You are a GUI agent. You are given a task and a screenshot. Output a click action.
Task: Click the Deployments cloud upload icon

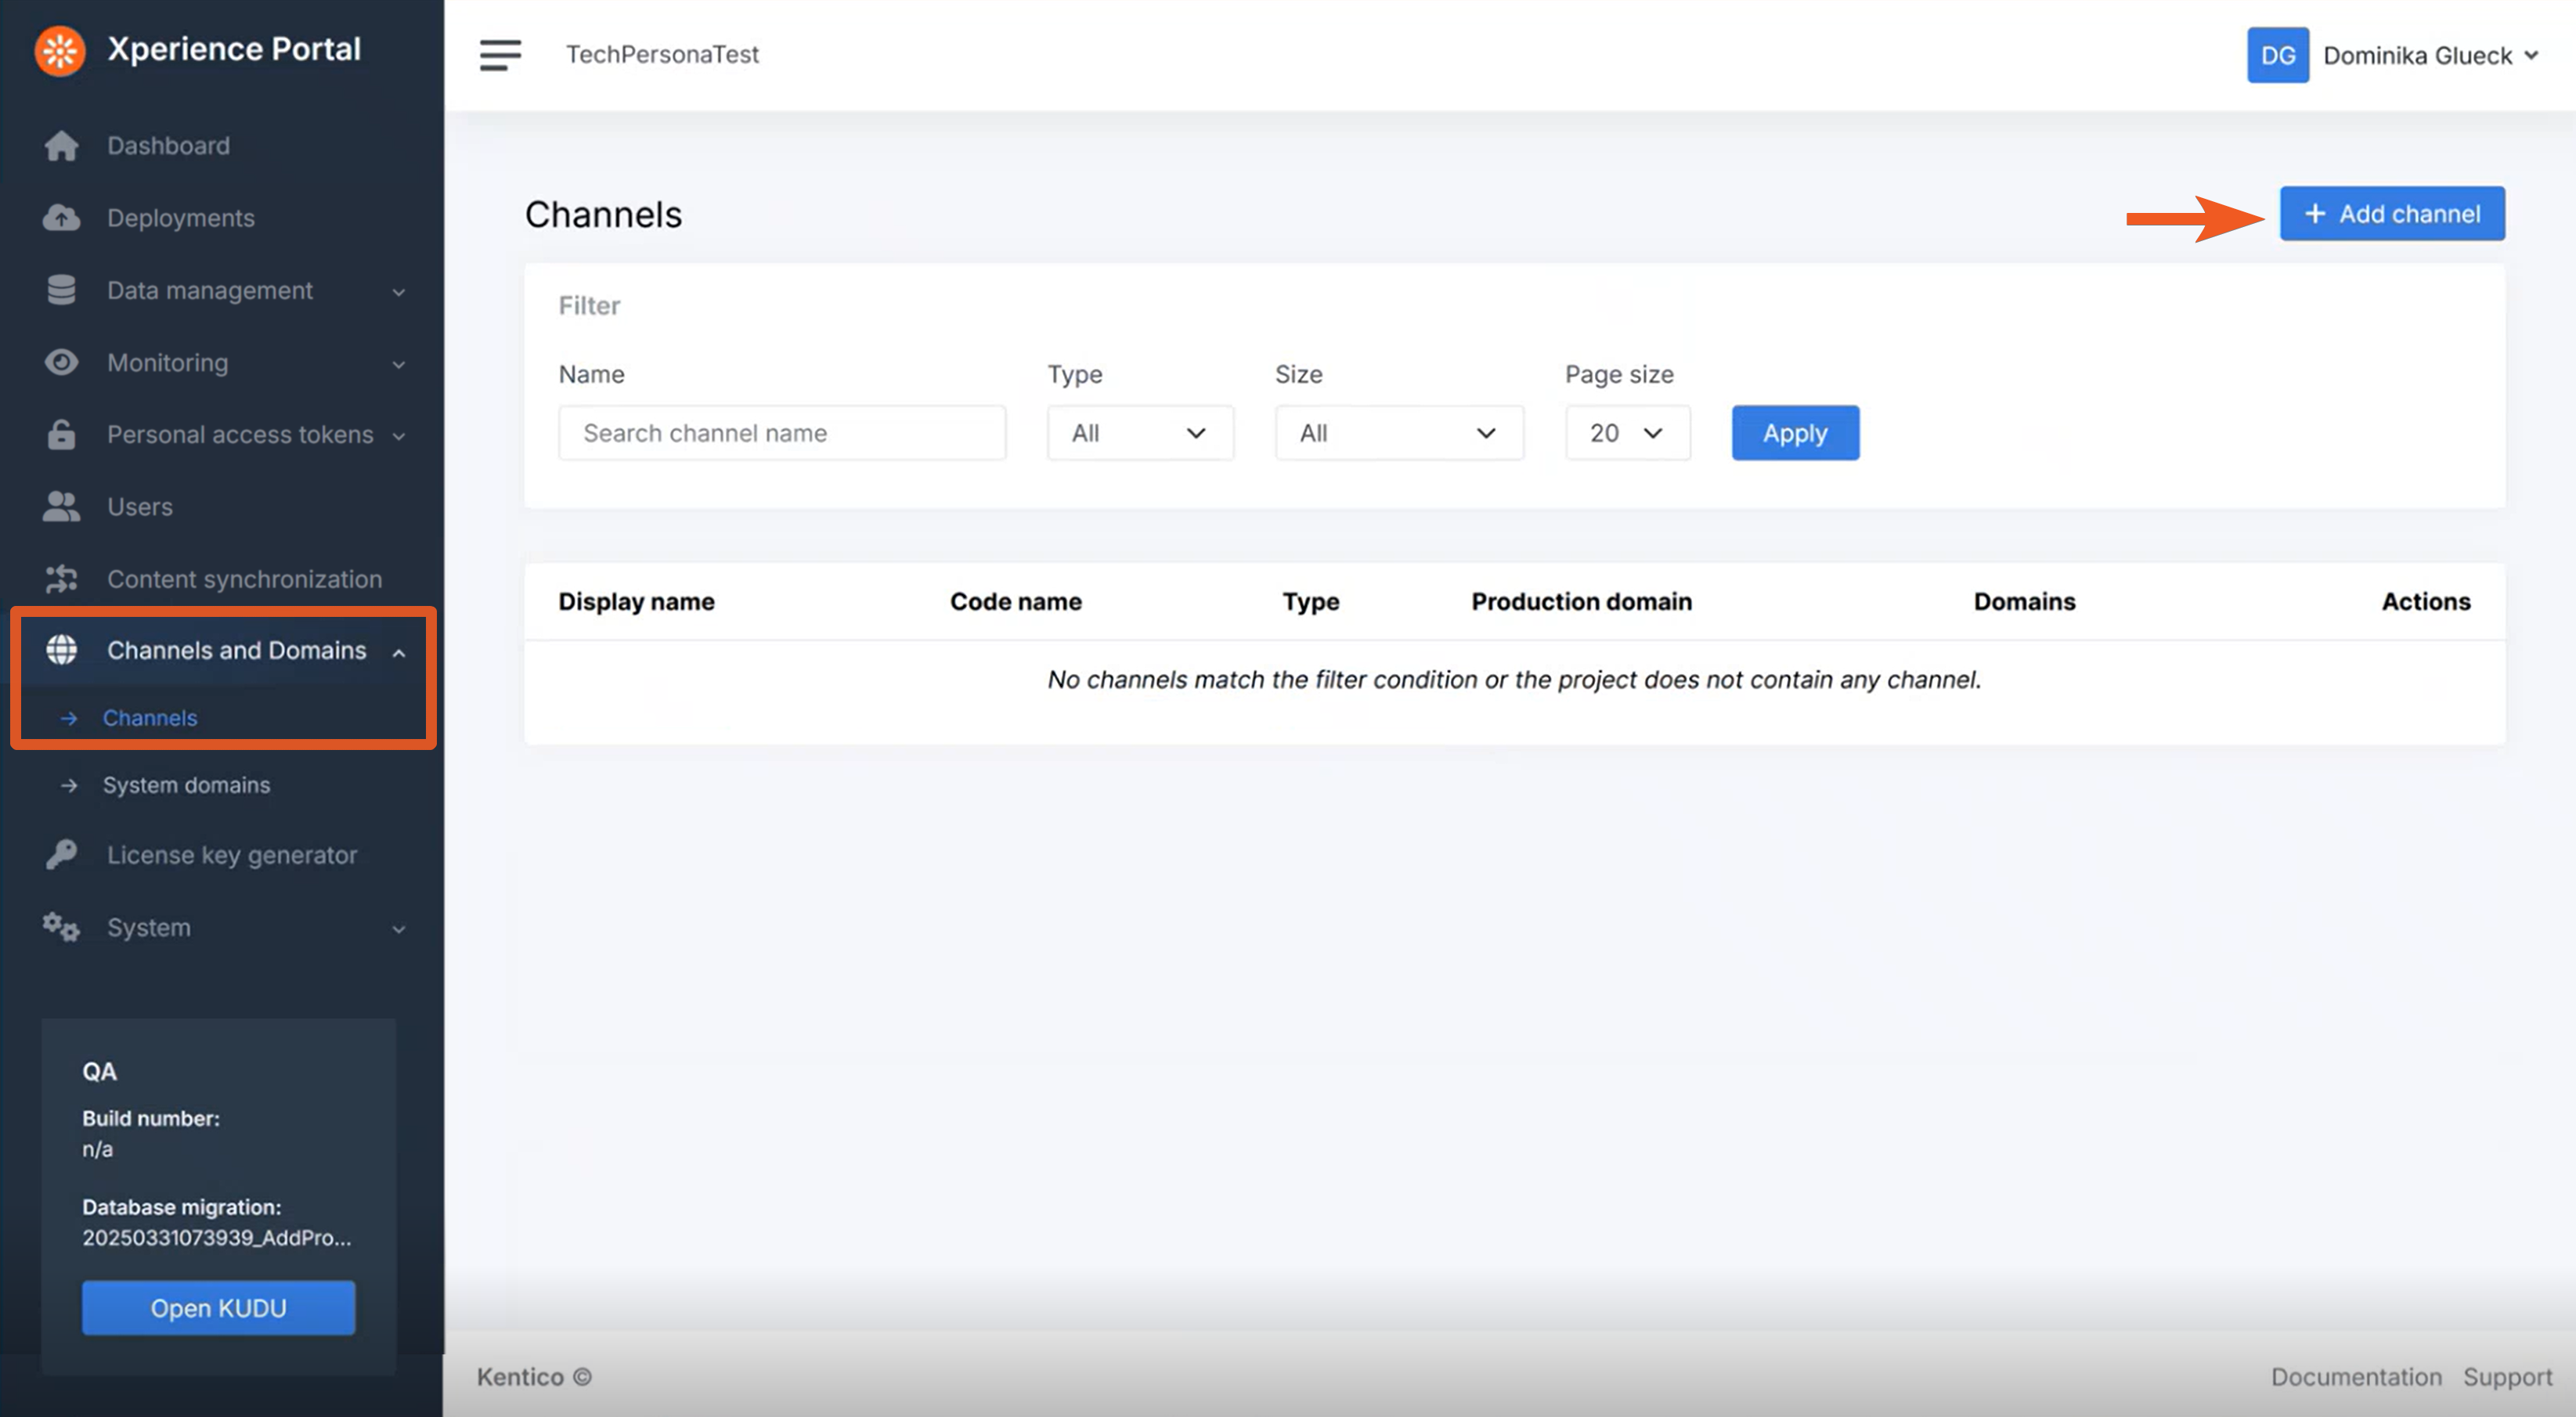61,218
